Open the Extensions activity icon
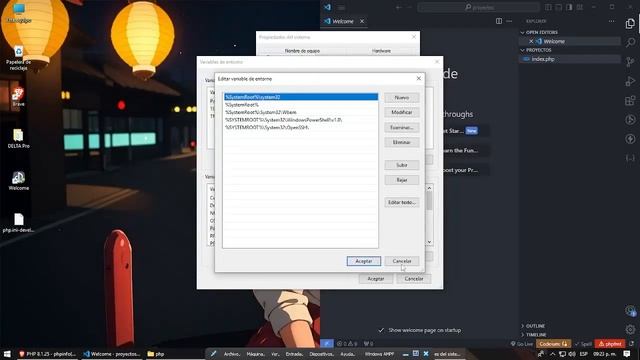Screen dimensions: 640x360 tap(630, 100)
